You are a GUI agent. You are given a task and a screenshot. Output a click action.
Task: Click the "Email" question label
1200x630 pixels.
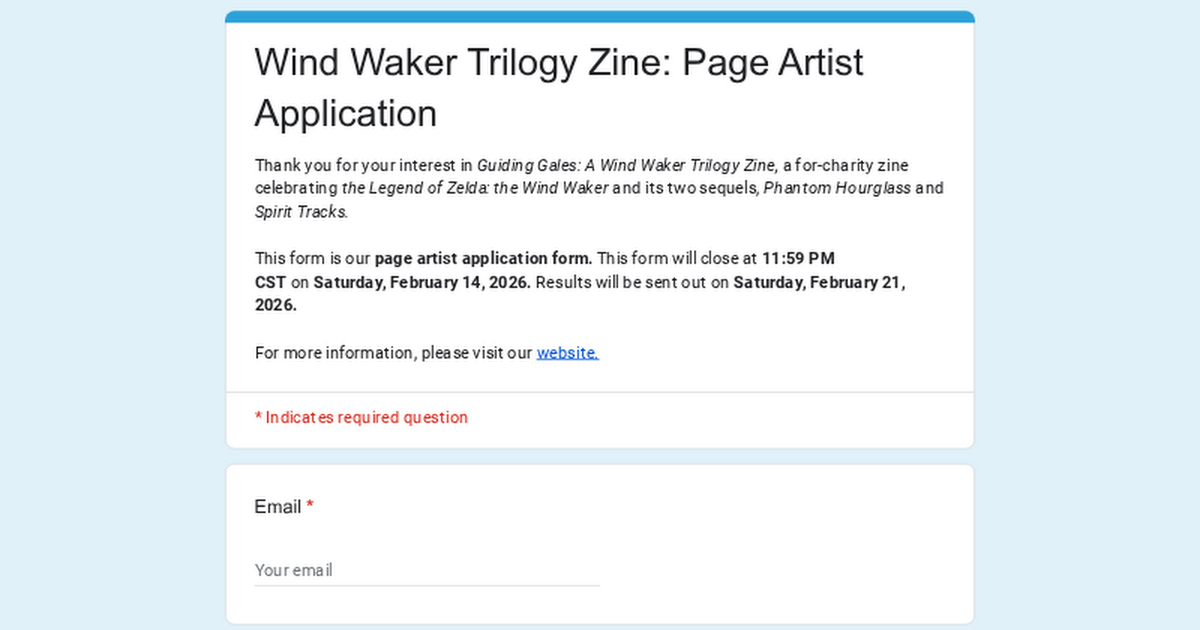tap(277, 507)
